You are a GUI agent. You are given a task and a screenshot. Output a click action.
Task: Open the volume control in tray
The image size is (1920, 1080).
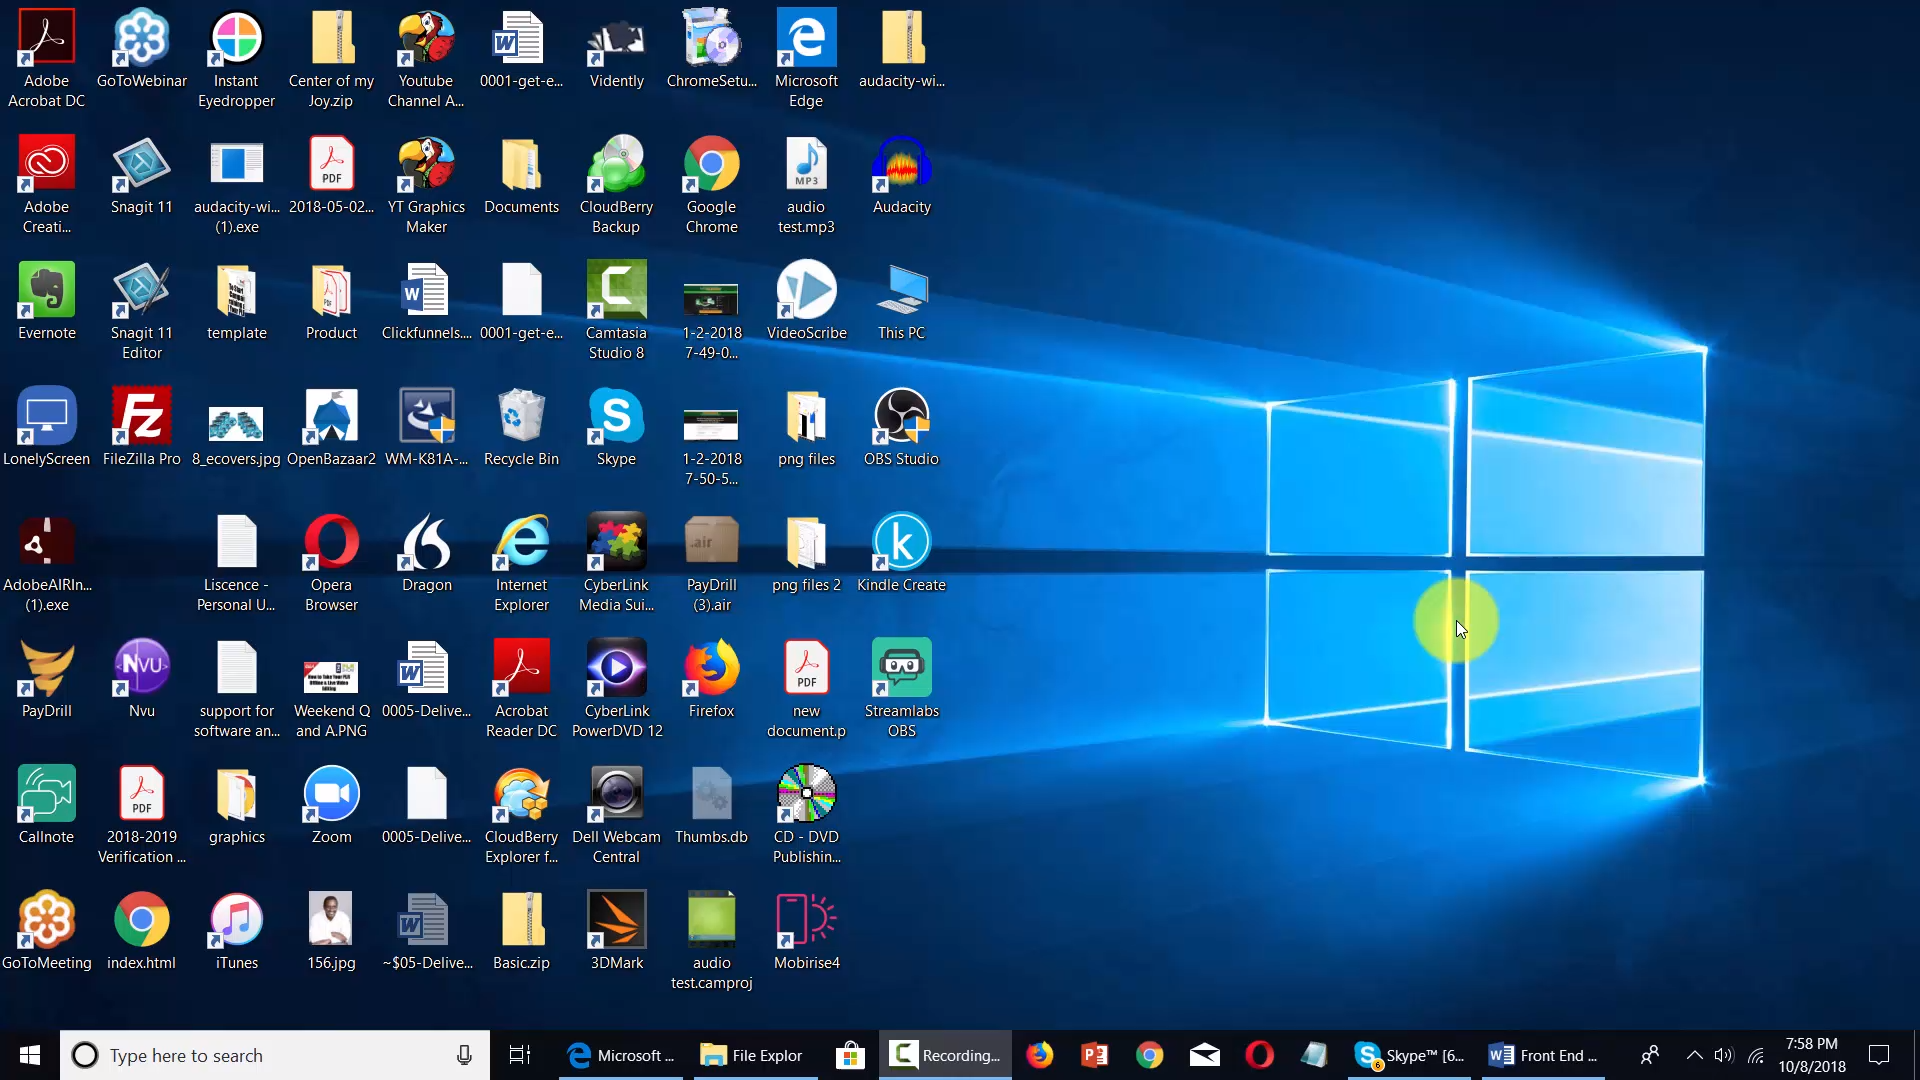point(1724,1055)
